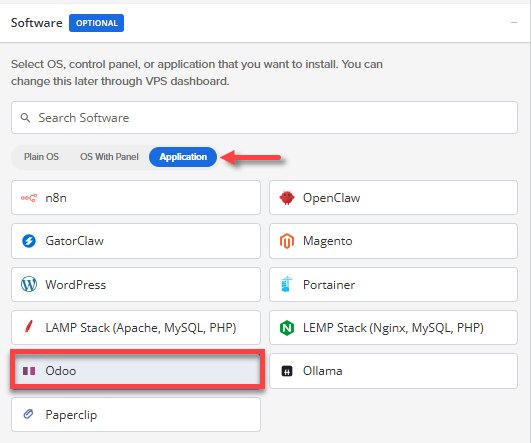Focus the Search Software field

coord(264,118)
